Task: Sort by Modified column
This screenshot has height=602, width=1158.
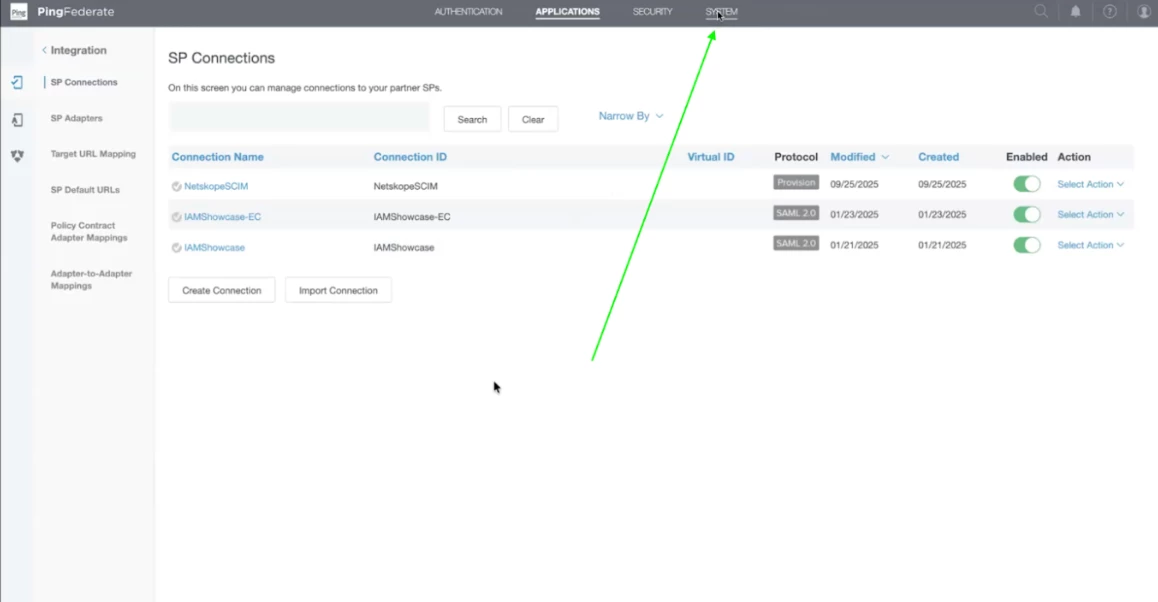Action: tap(859, 157)
